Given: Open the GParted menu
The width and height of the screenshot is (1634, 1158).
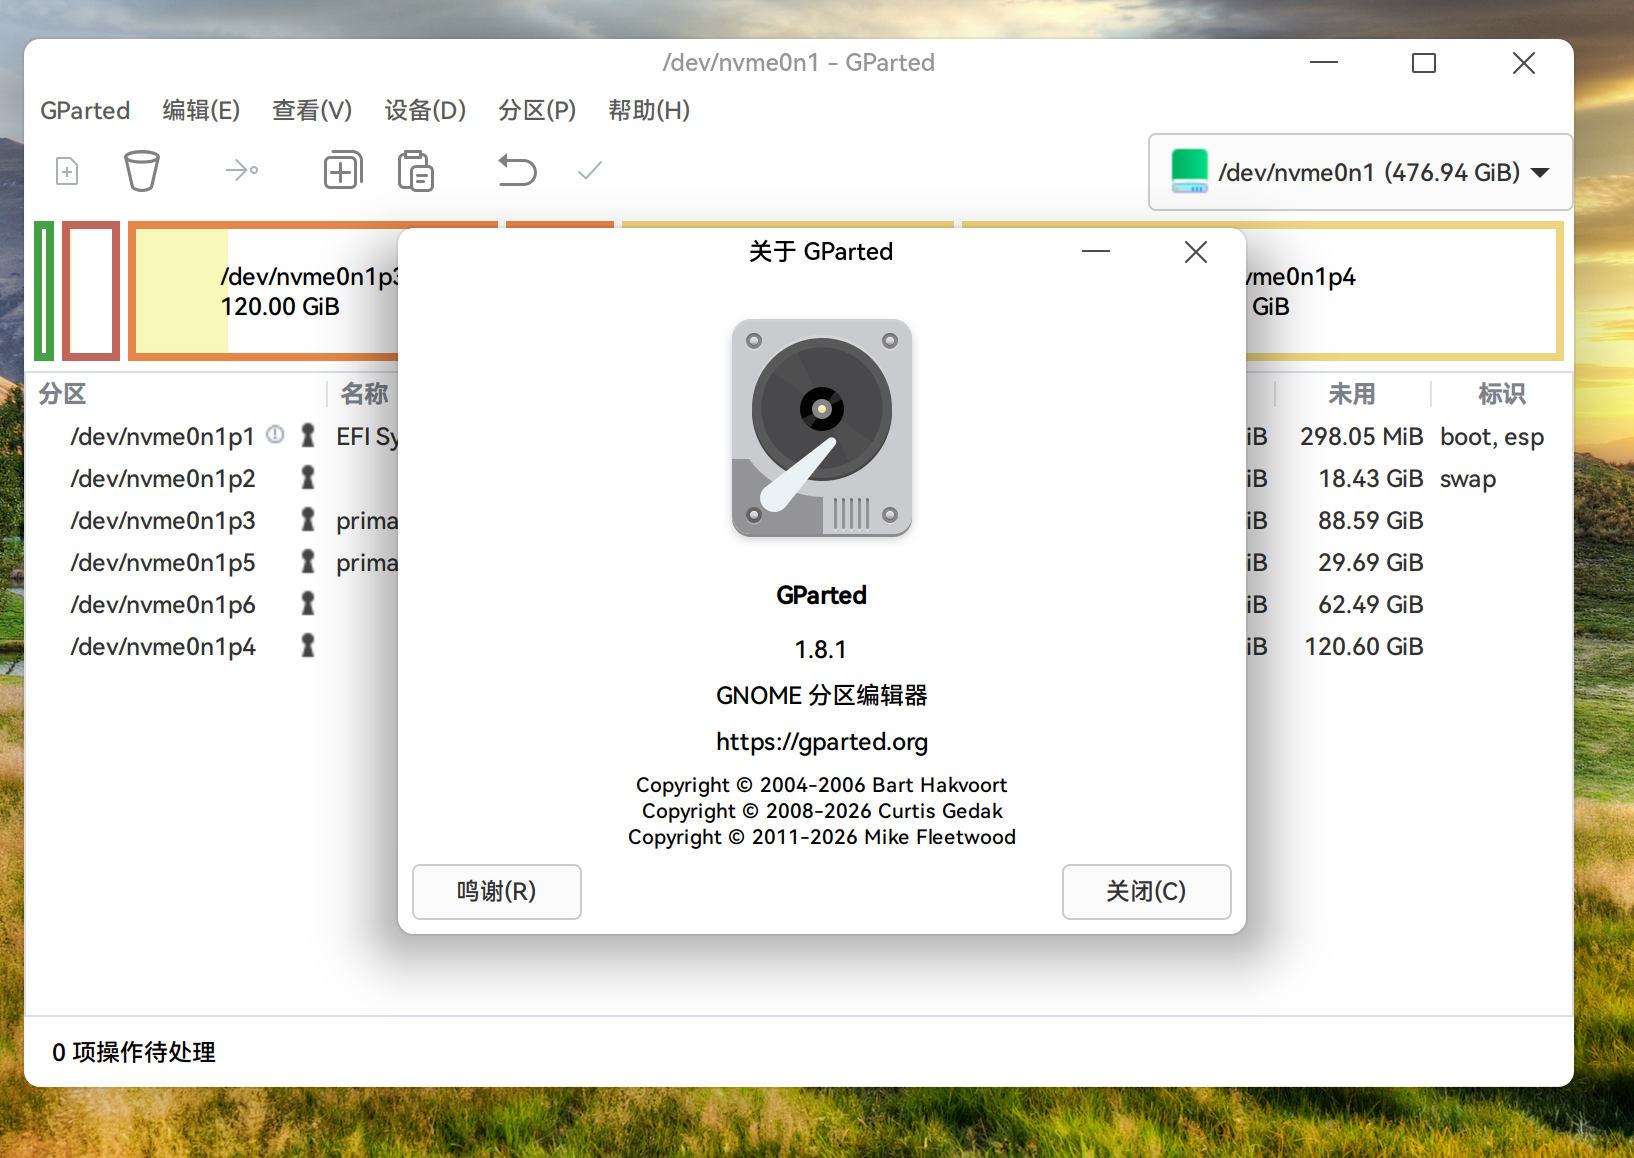Looking at the screenshot, I should pos(85,110).
